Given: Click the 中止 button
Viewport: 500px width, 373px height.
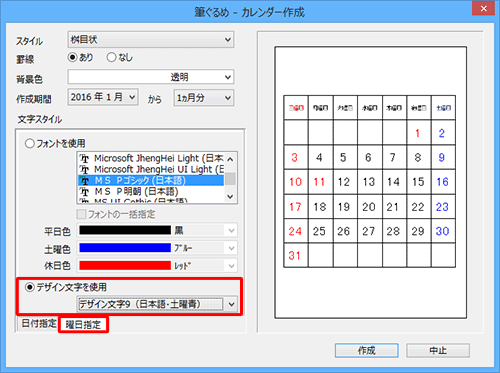Looking at the screenshot, I should [x=438, y=351].
